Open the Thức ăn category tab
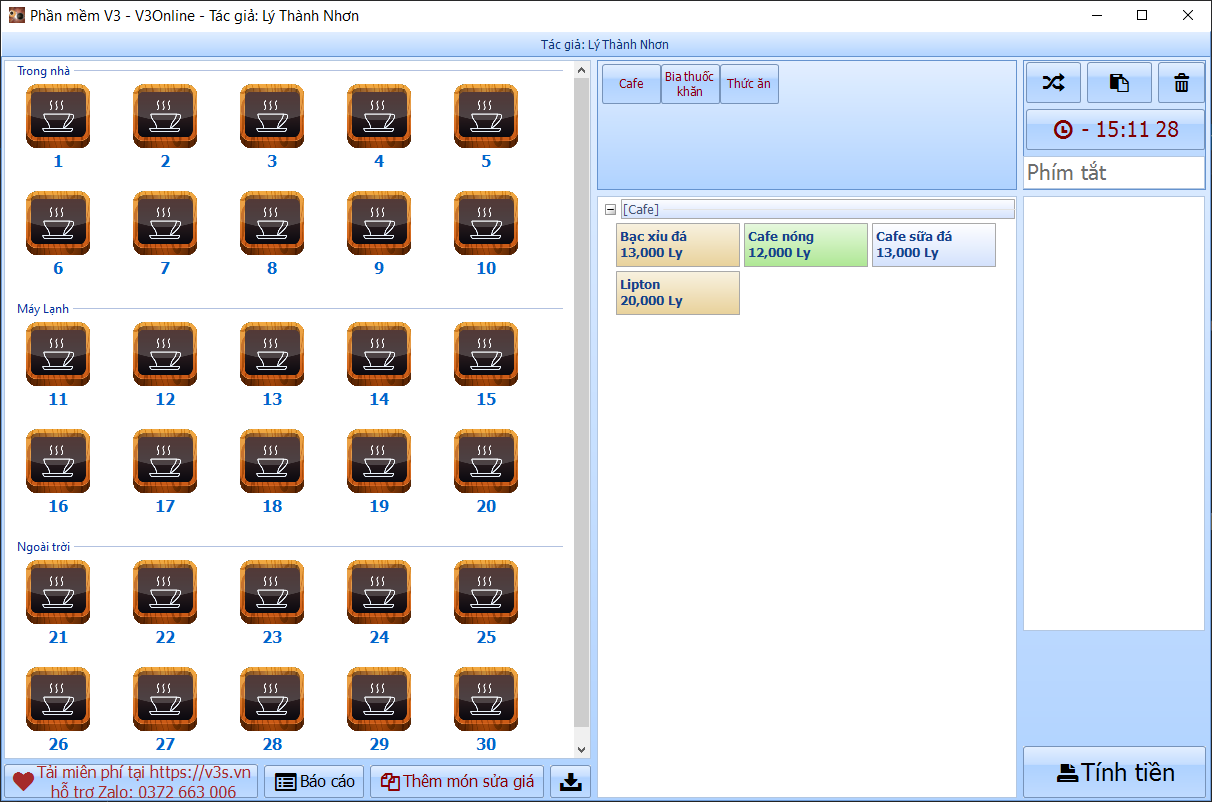 coord(749,84)
